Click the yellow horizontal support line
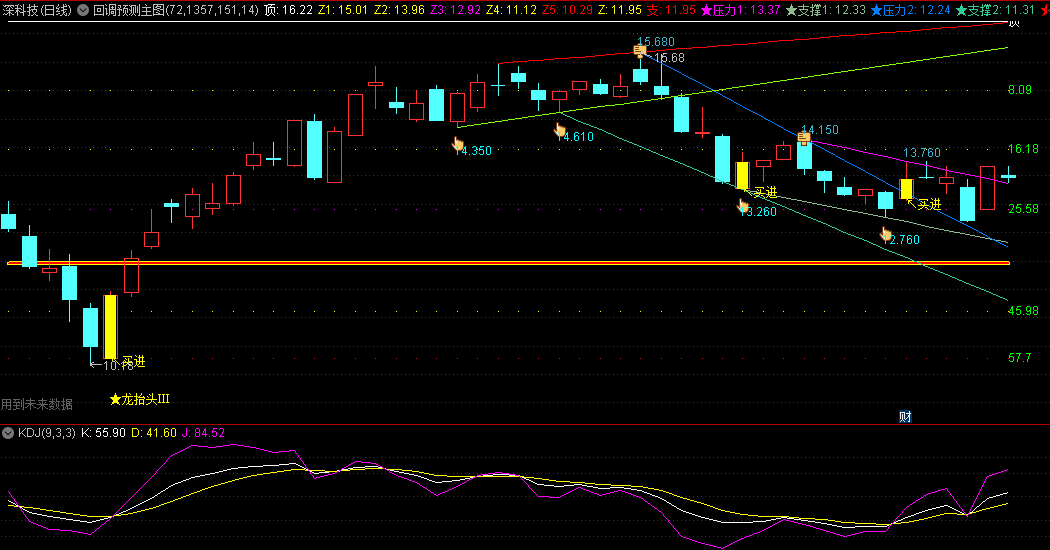 tap(508, 263)
